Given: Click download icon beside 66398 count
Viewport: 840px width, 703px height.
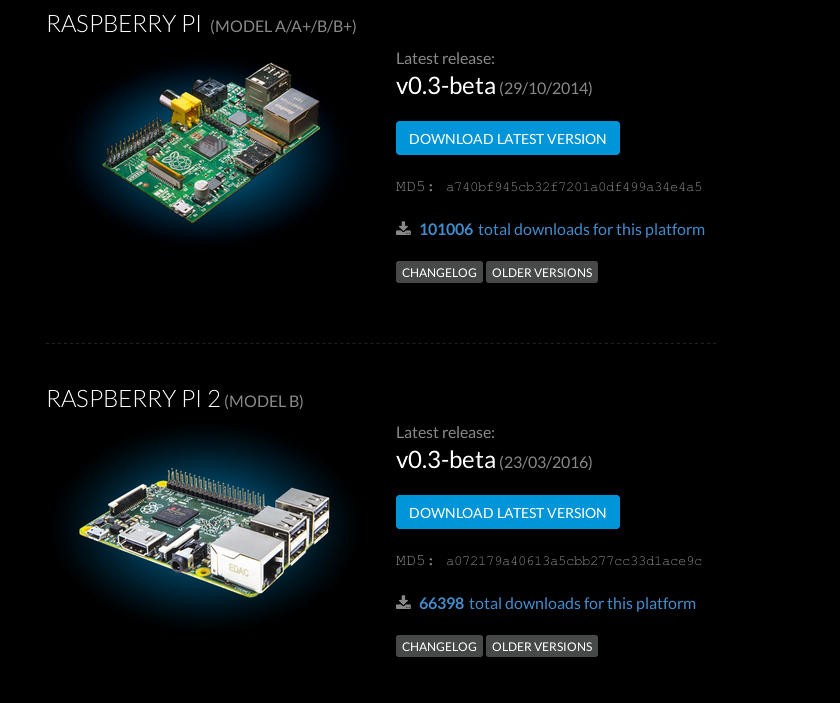Looking at the screenshot, I should click(x=403, y=603).
